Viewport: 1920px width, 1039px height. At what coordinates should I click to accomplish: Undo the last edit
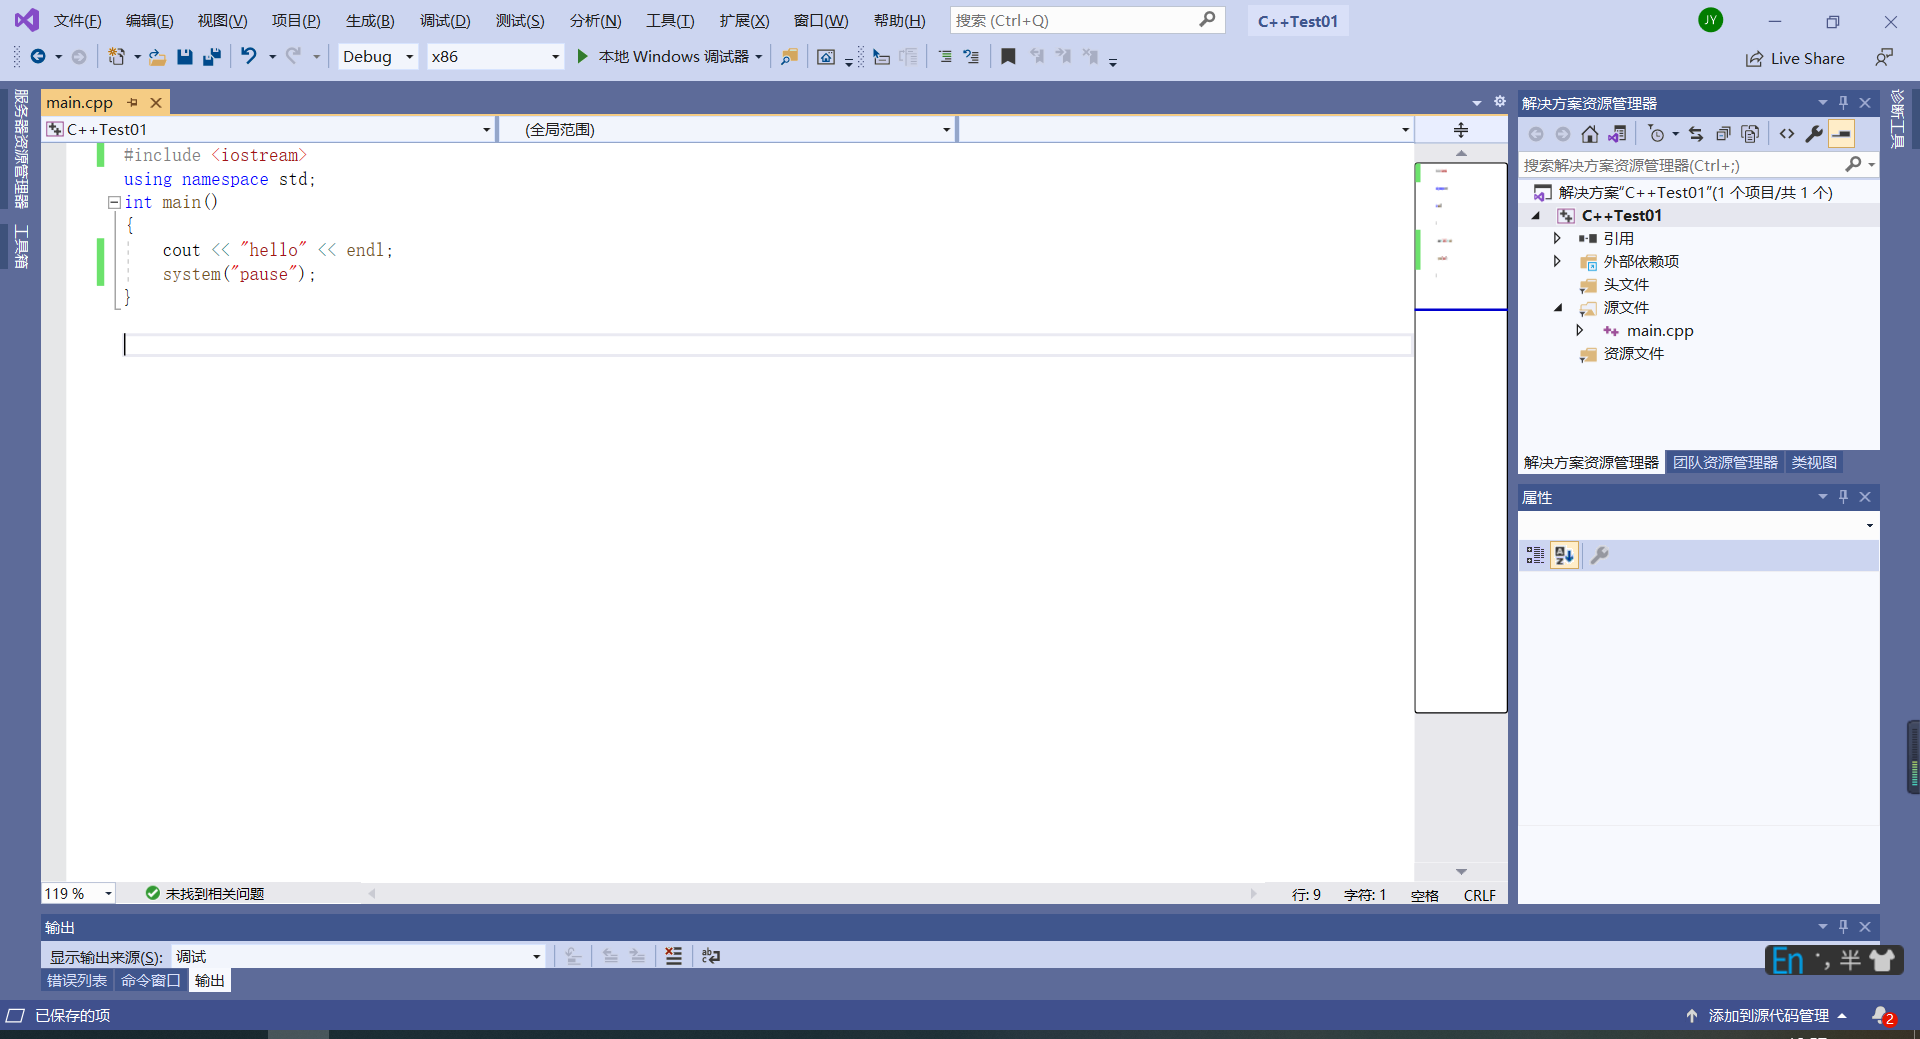pos(249,57)
